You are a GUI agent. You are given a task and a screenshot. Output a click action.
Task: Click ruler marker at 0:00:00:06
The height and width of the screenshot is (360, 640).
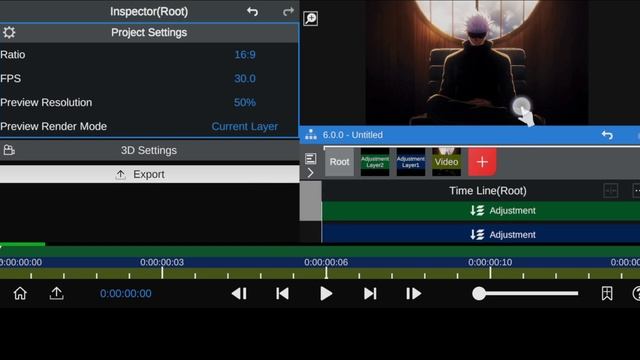(326, 262)
